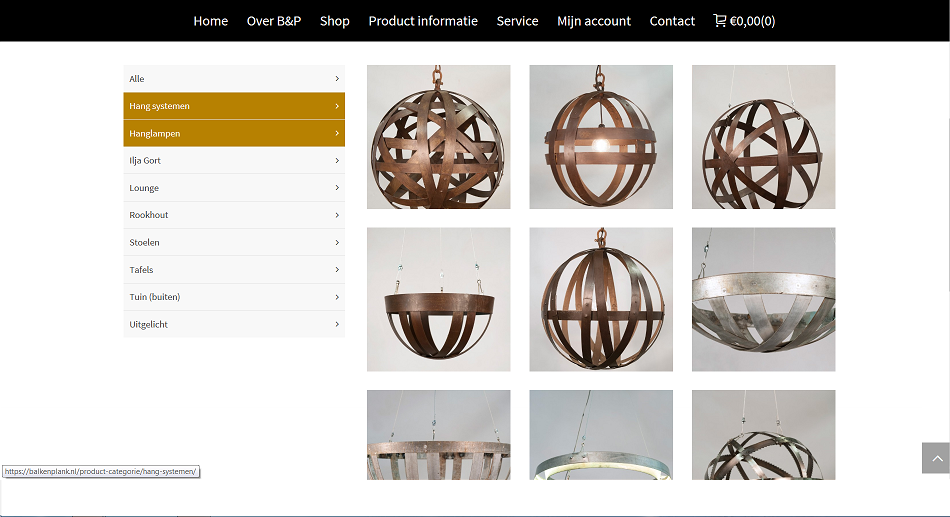The image size is (950, 517).
Task: Open the riveted vertical-band sphere lamp
Action: coord(601,299)
